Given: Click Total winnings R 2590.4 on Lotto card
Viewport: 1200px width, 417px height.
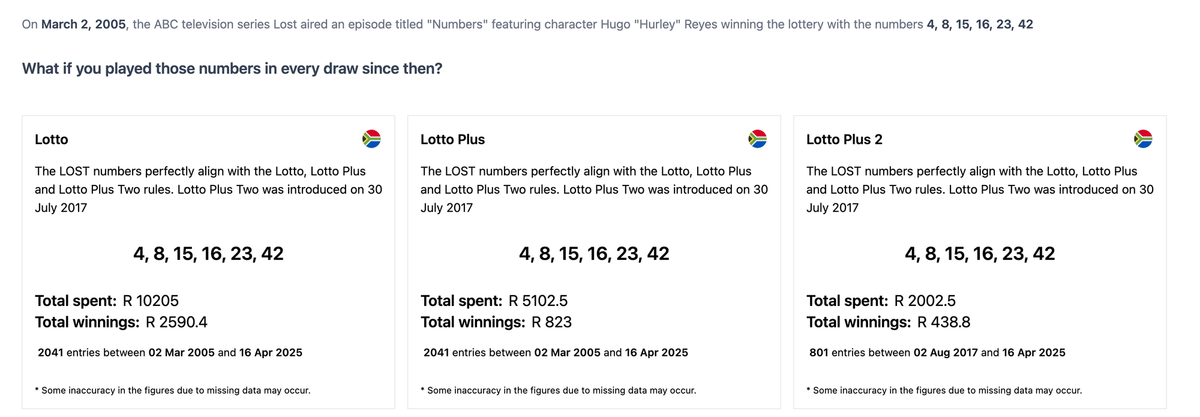Looking at the screenshot, I should (x=121, y=322).
